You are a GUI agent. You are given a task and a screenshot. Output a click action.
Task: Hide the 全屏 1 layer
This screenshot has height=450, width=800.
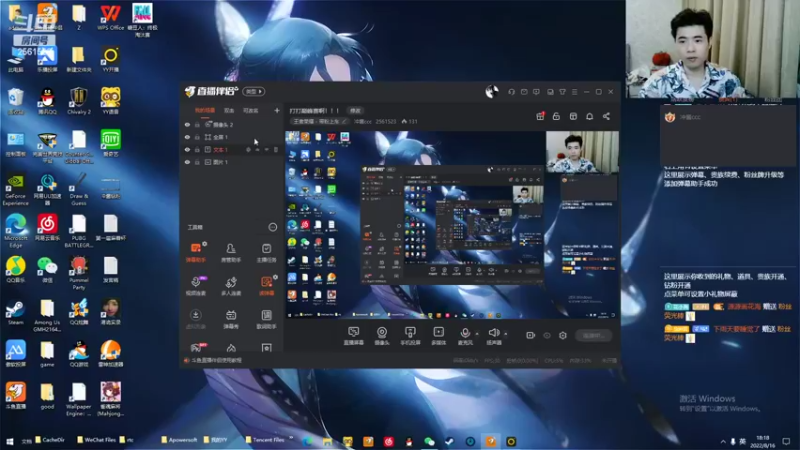pyautogui.click(x=187, y=137)
